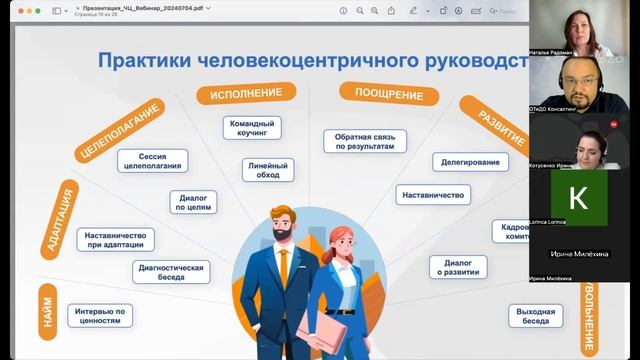
Task: Zoom in with the plus magnifier
Action: point(375,11)
